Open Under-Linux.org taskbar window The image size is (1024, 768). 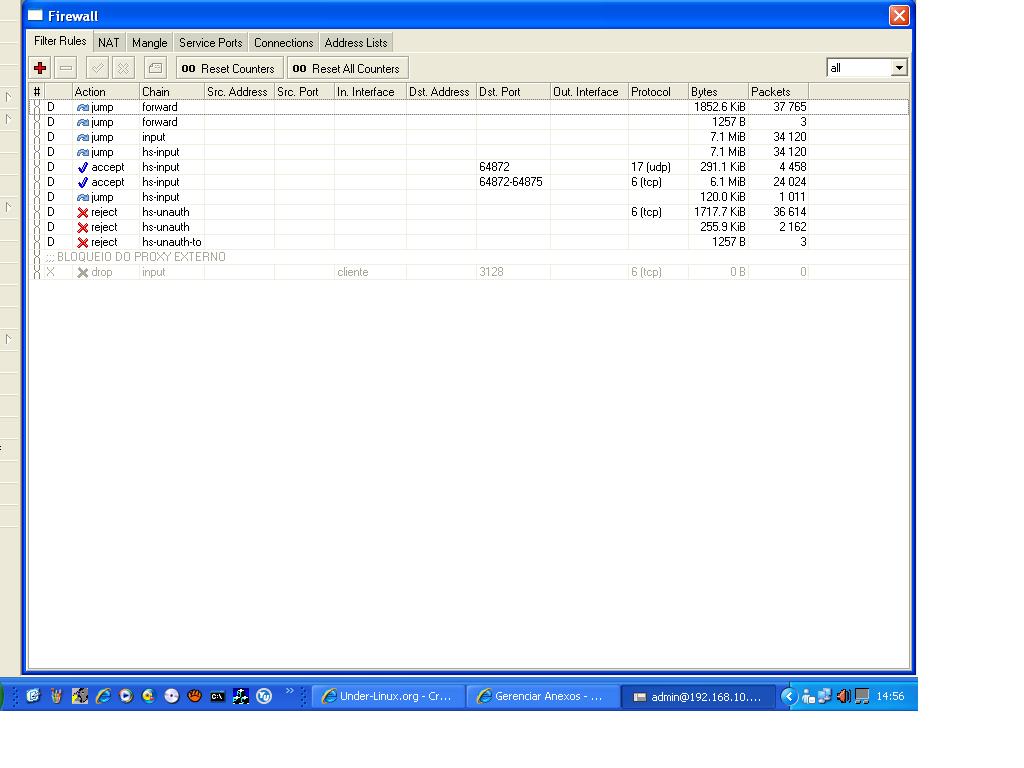tap(389, 696)
